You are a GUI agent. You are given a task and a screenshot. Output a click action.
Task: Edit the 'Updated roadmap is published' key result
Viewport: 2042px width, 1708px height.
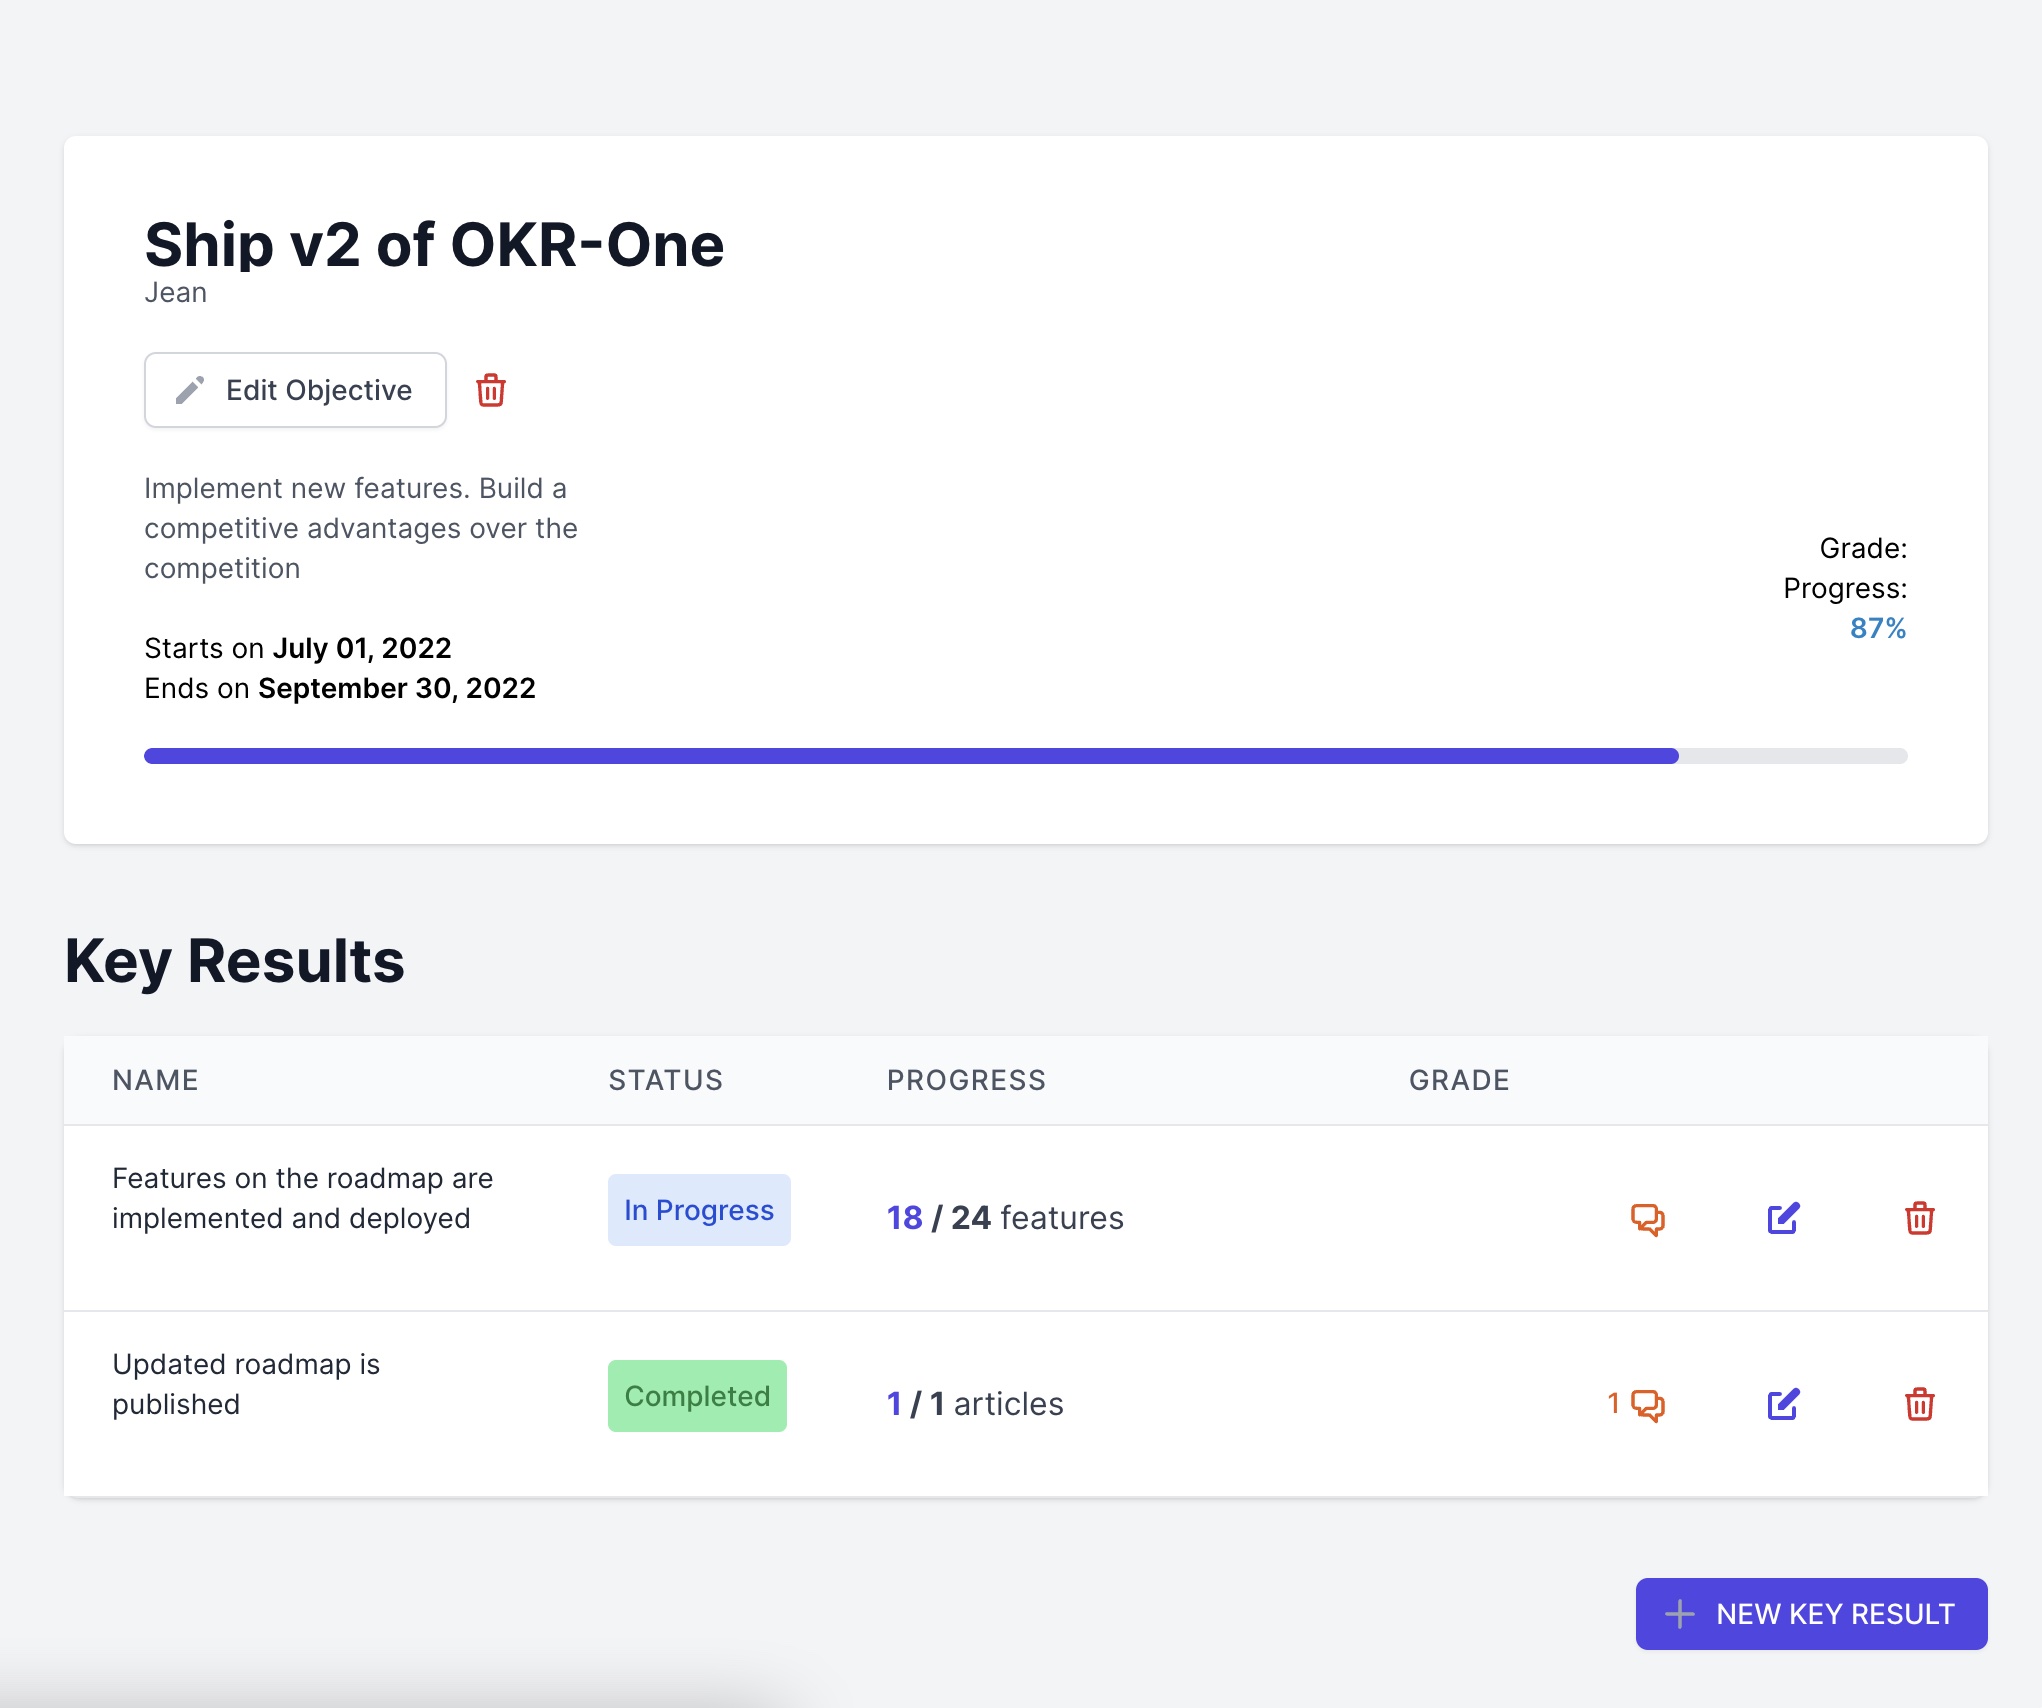[1783, 1403]
